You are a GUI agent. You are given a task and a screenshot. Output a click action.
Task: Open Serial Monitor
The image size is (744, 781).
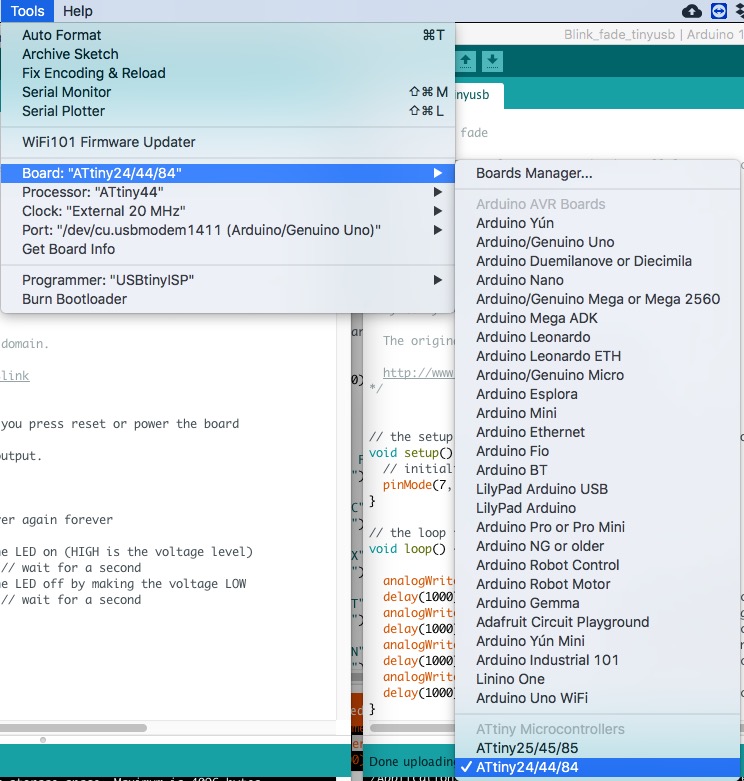228,92
